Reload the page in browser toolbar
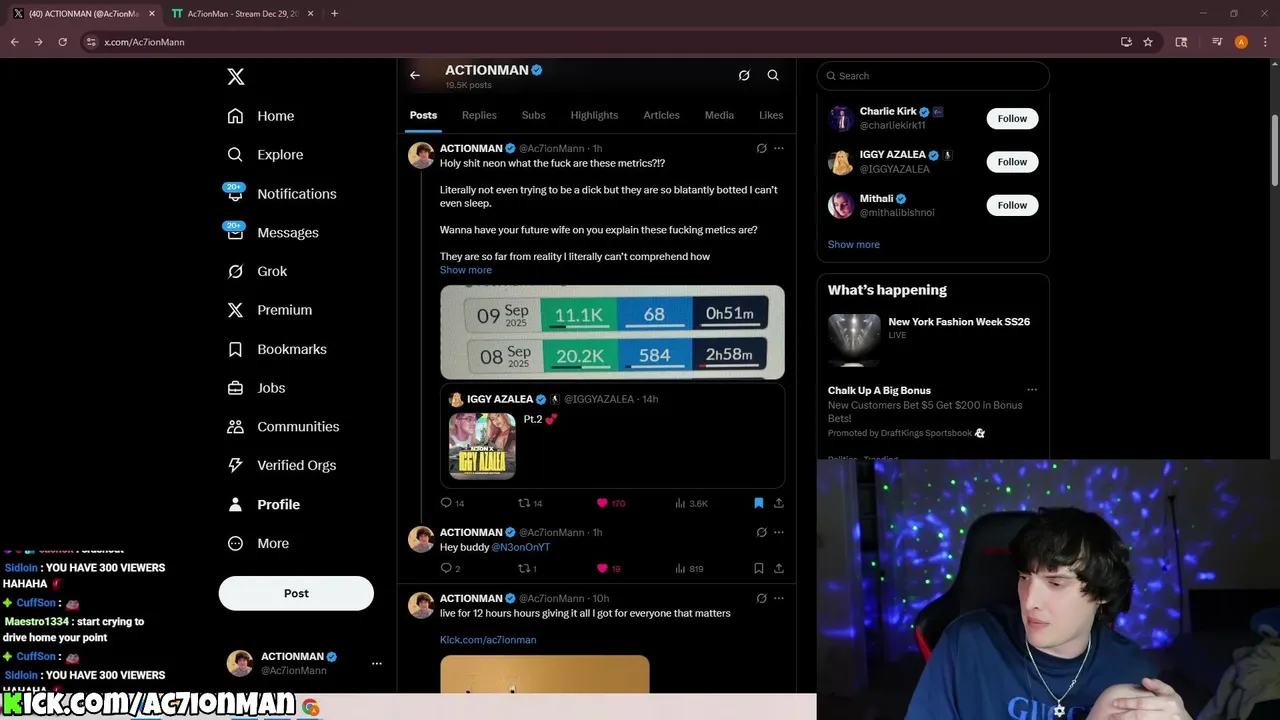This screenshot has width=1280, height=720. (x=62, y=42)
